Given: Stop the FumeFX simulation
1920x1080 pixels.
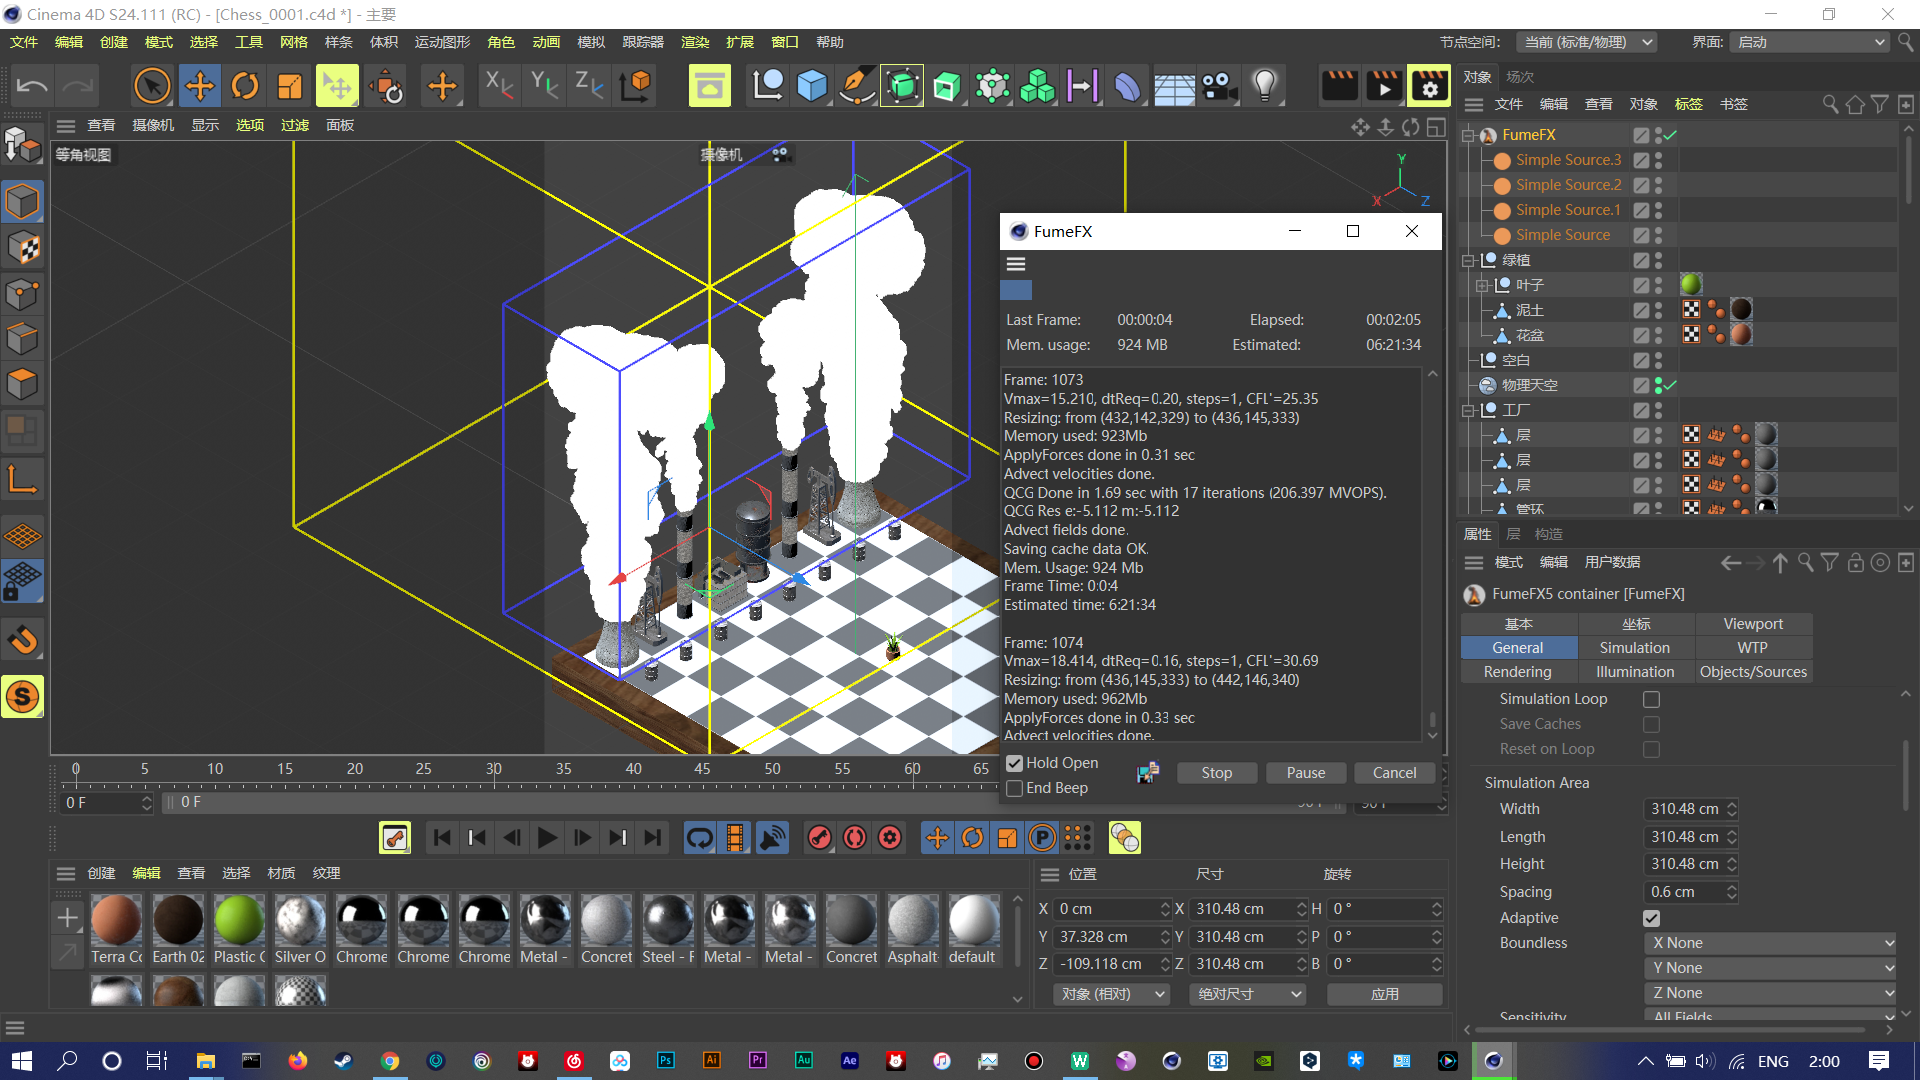Looking at the screenshot, I should pyautogui.click(x=1216, y=773).
